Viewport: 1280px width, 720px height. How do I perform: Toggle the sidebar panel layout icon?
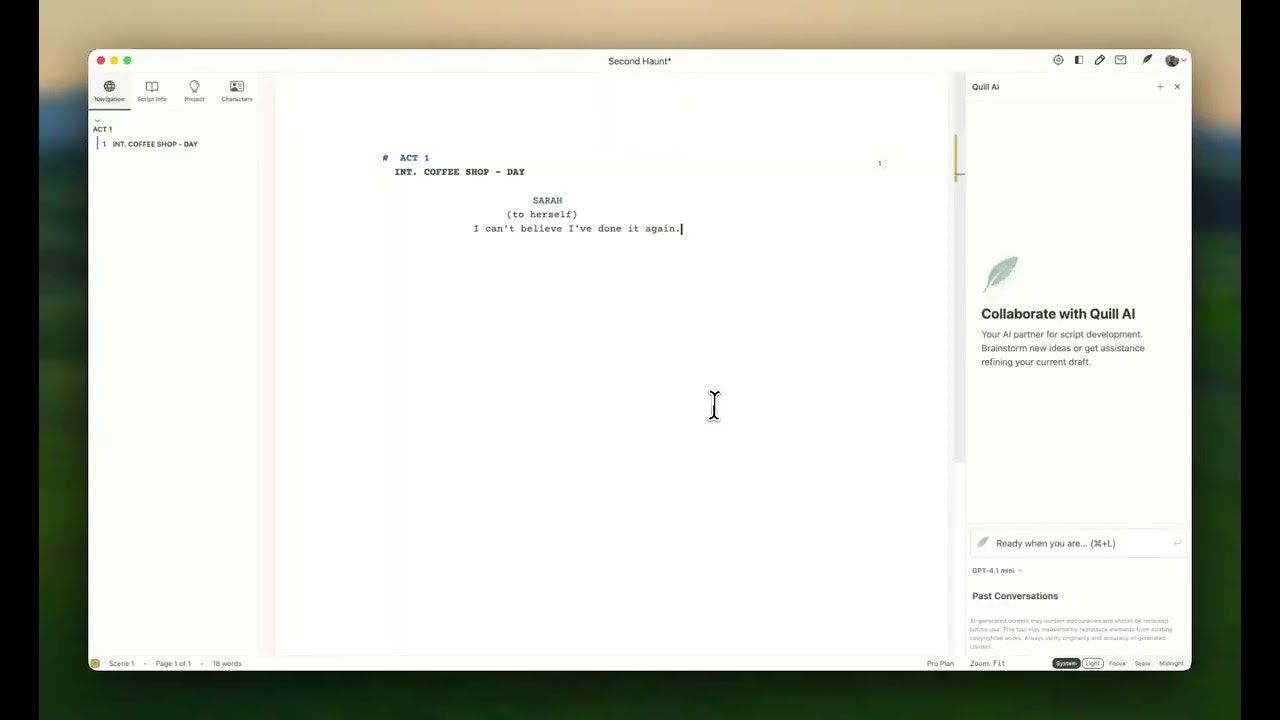[x=1079, y=60]
